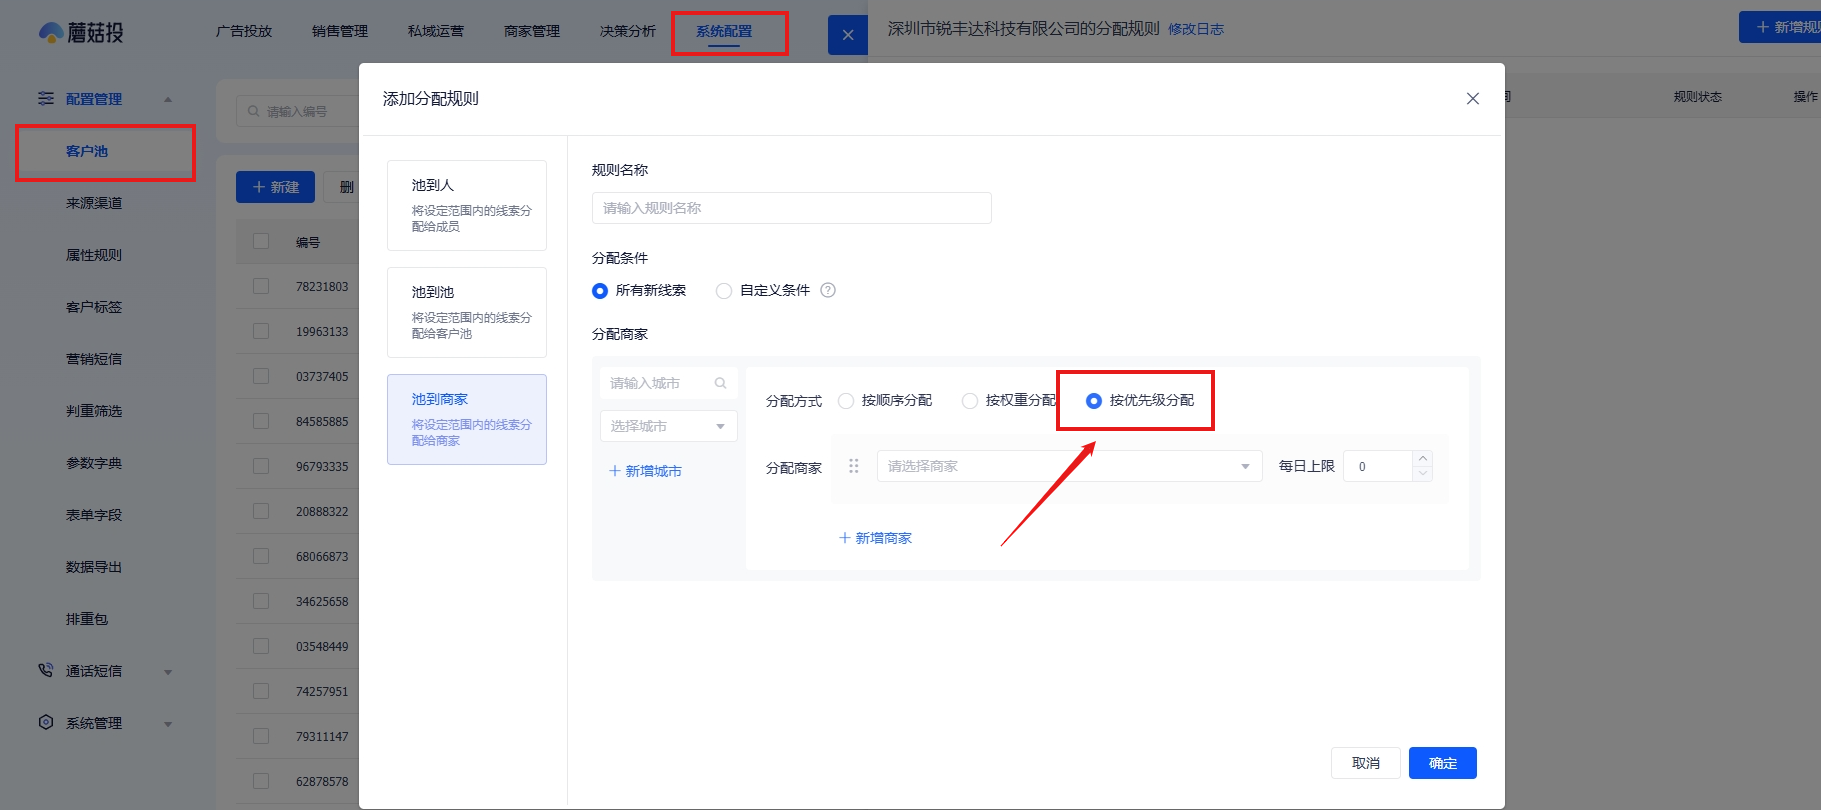Open the 选择城市 dropdown
Viewport: 1821px width, 810px height.
(669, 426)
